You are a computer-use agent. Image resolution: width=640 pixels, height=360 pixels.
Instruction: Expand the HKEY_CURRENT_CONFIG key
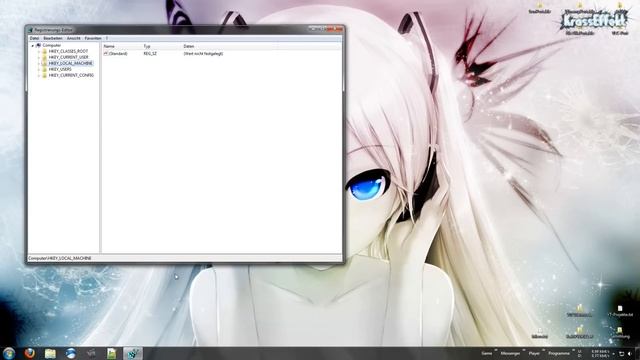(x=39, y=76)
